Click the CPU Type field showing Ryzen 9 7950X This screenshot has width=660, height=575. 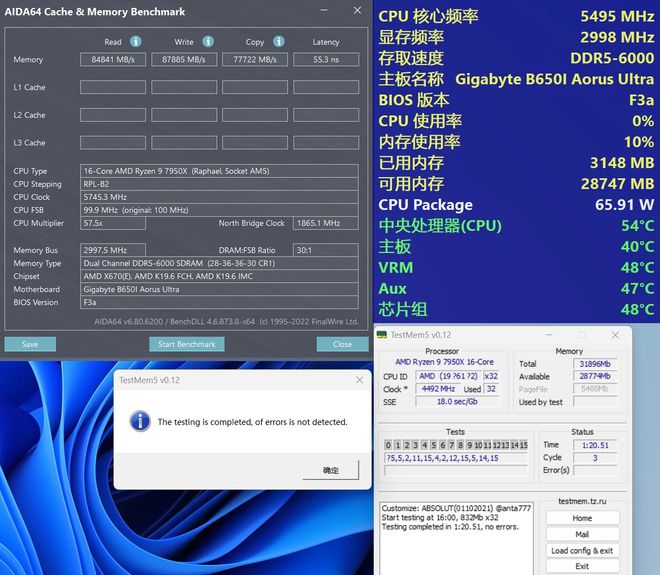point(219,171)
